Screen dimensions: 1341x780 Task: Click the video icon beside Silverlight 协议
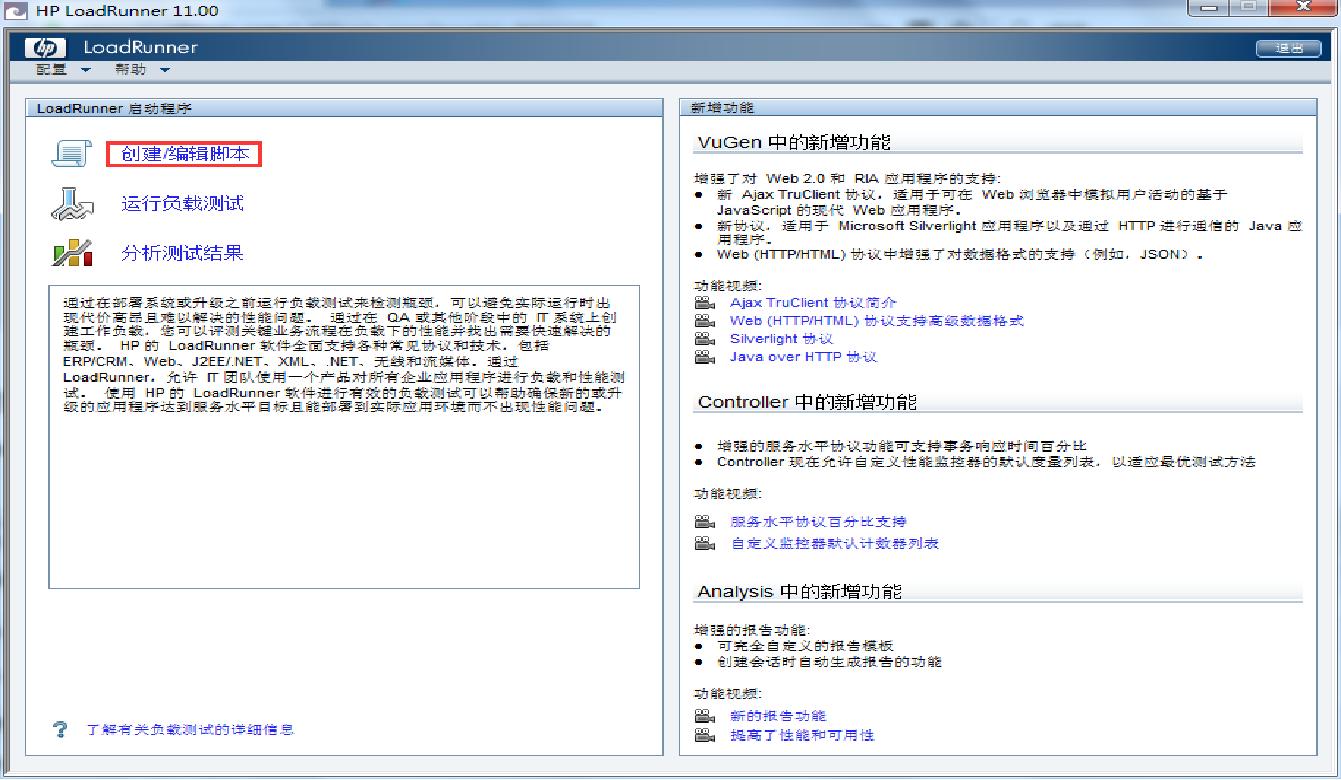(707, 339)
